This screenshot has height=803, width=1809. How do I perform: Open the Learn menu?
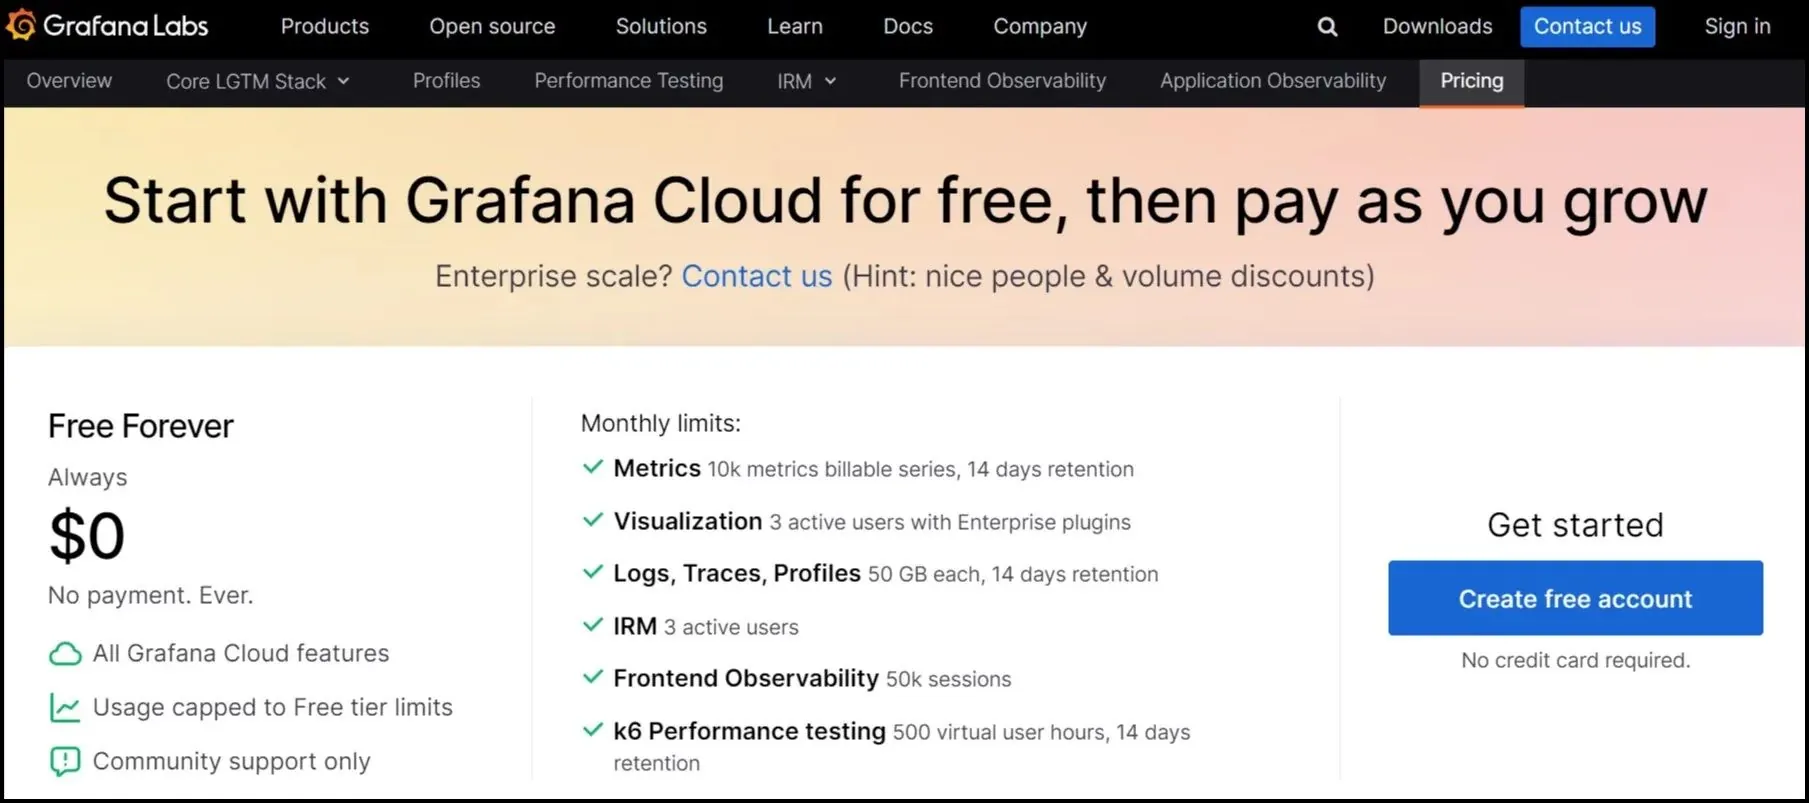pos(795,27)
